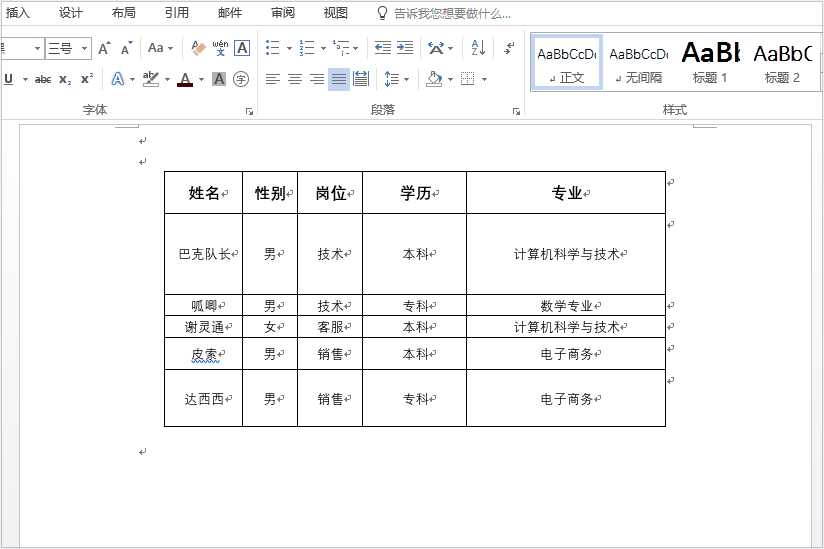Align text right
The width and height of the screenshot is (824, 549).
(x=317, y=79)
